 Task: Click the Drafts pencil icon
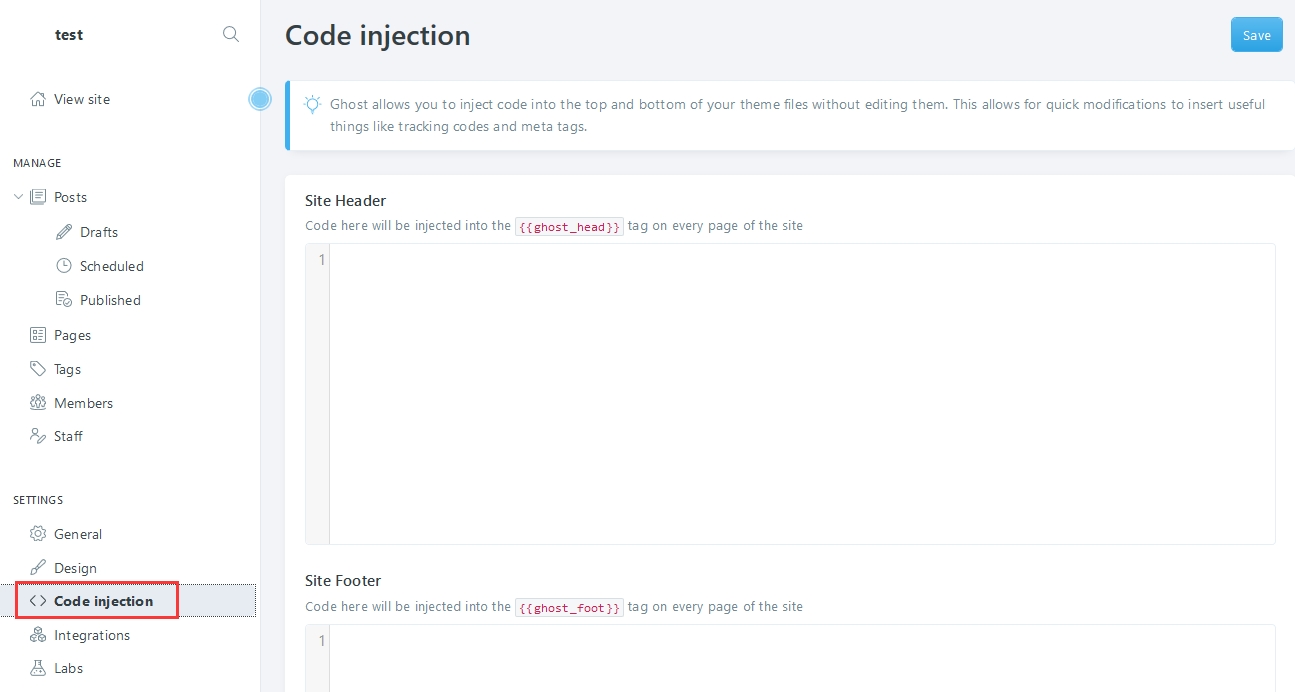click(64, 232)
